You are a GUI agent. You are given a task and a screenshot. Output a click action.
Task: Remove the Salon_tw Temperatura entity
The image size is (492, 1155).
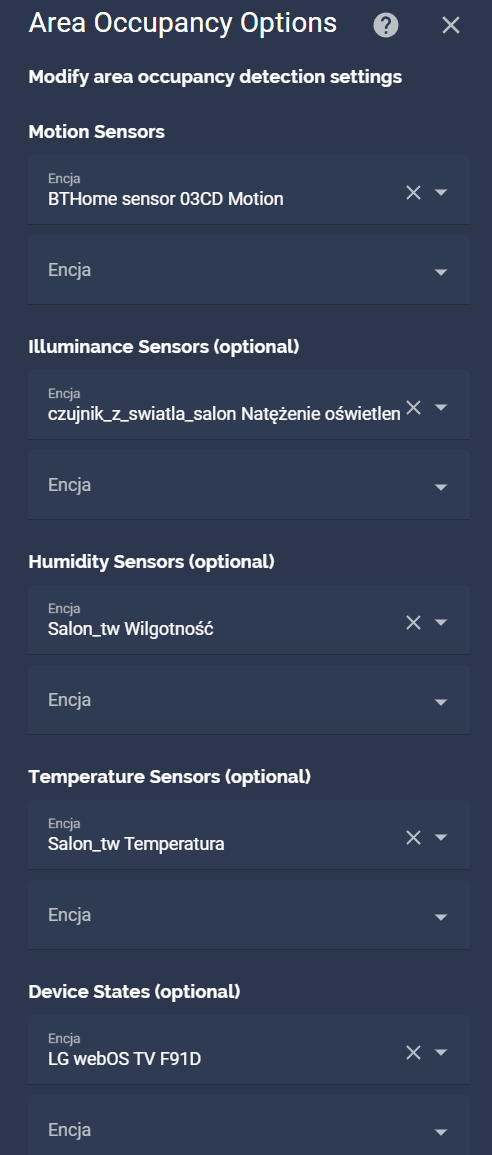pyautogui.click(x=413, y=838)
